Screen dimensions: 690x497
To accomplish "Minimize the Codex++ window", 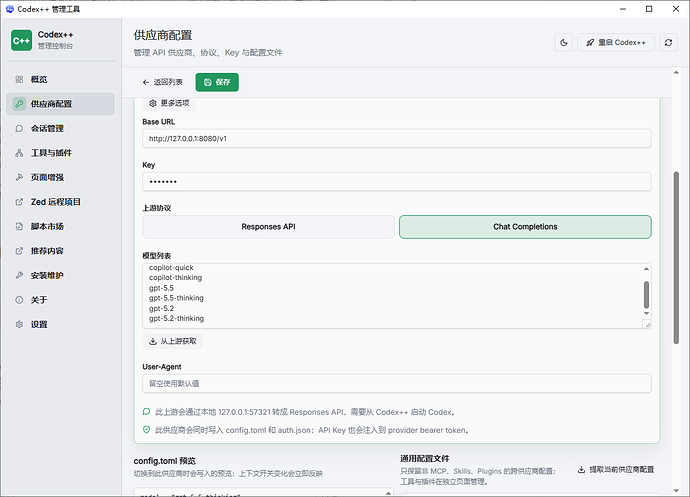I will coord(623,9).
